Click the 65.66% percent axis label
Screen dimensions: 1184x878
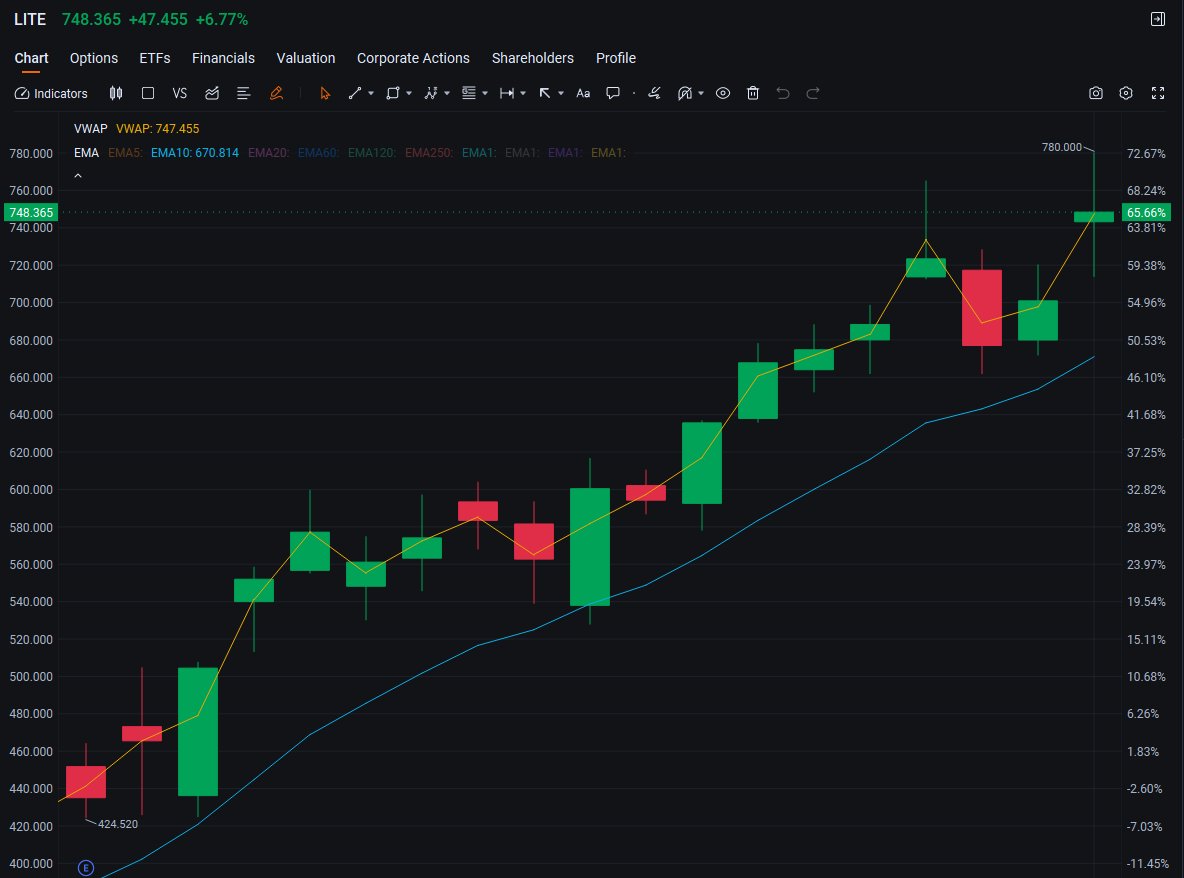[x=1146, y=213]
